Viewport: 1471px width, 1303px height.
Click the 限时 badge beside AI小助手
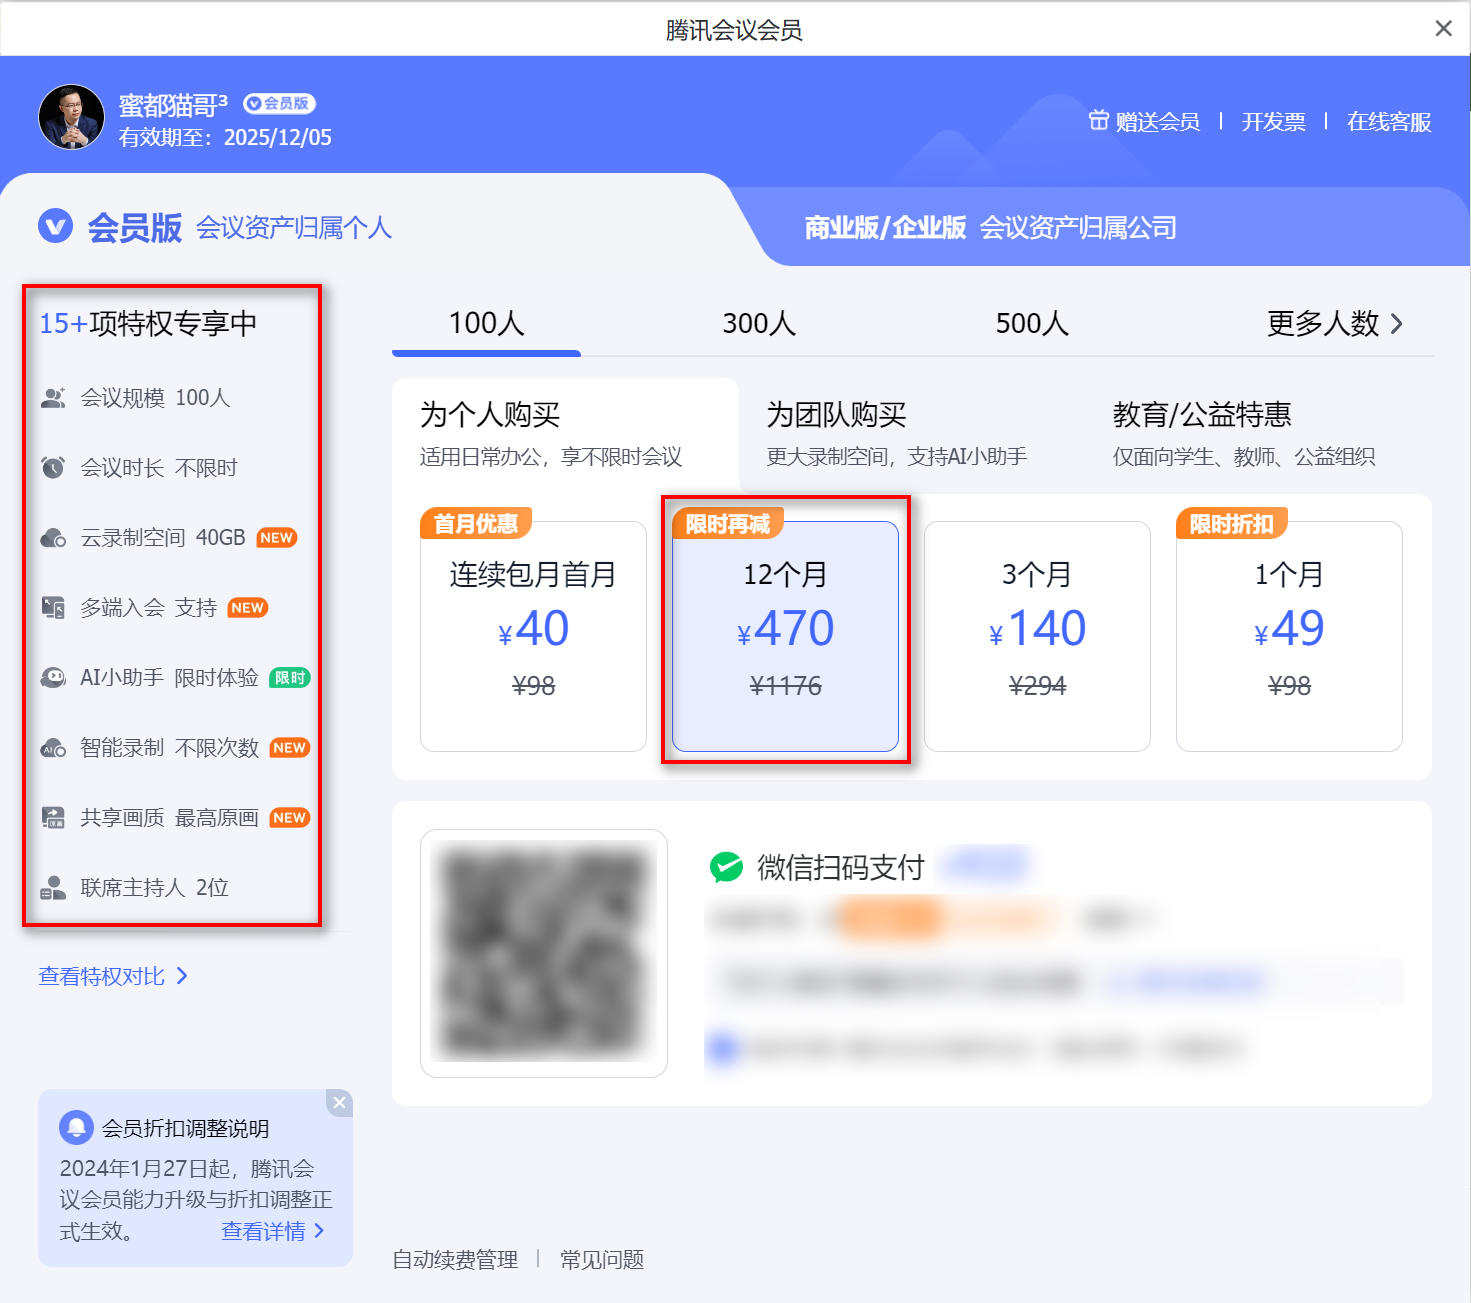[x=290, y=678]
